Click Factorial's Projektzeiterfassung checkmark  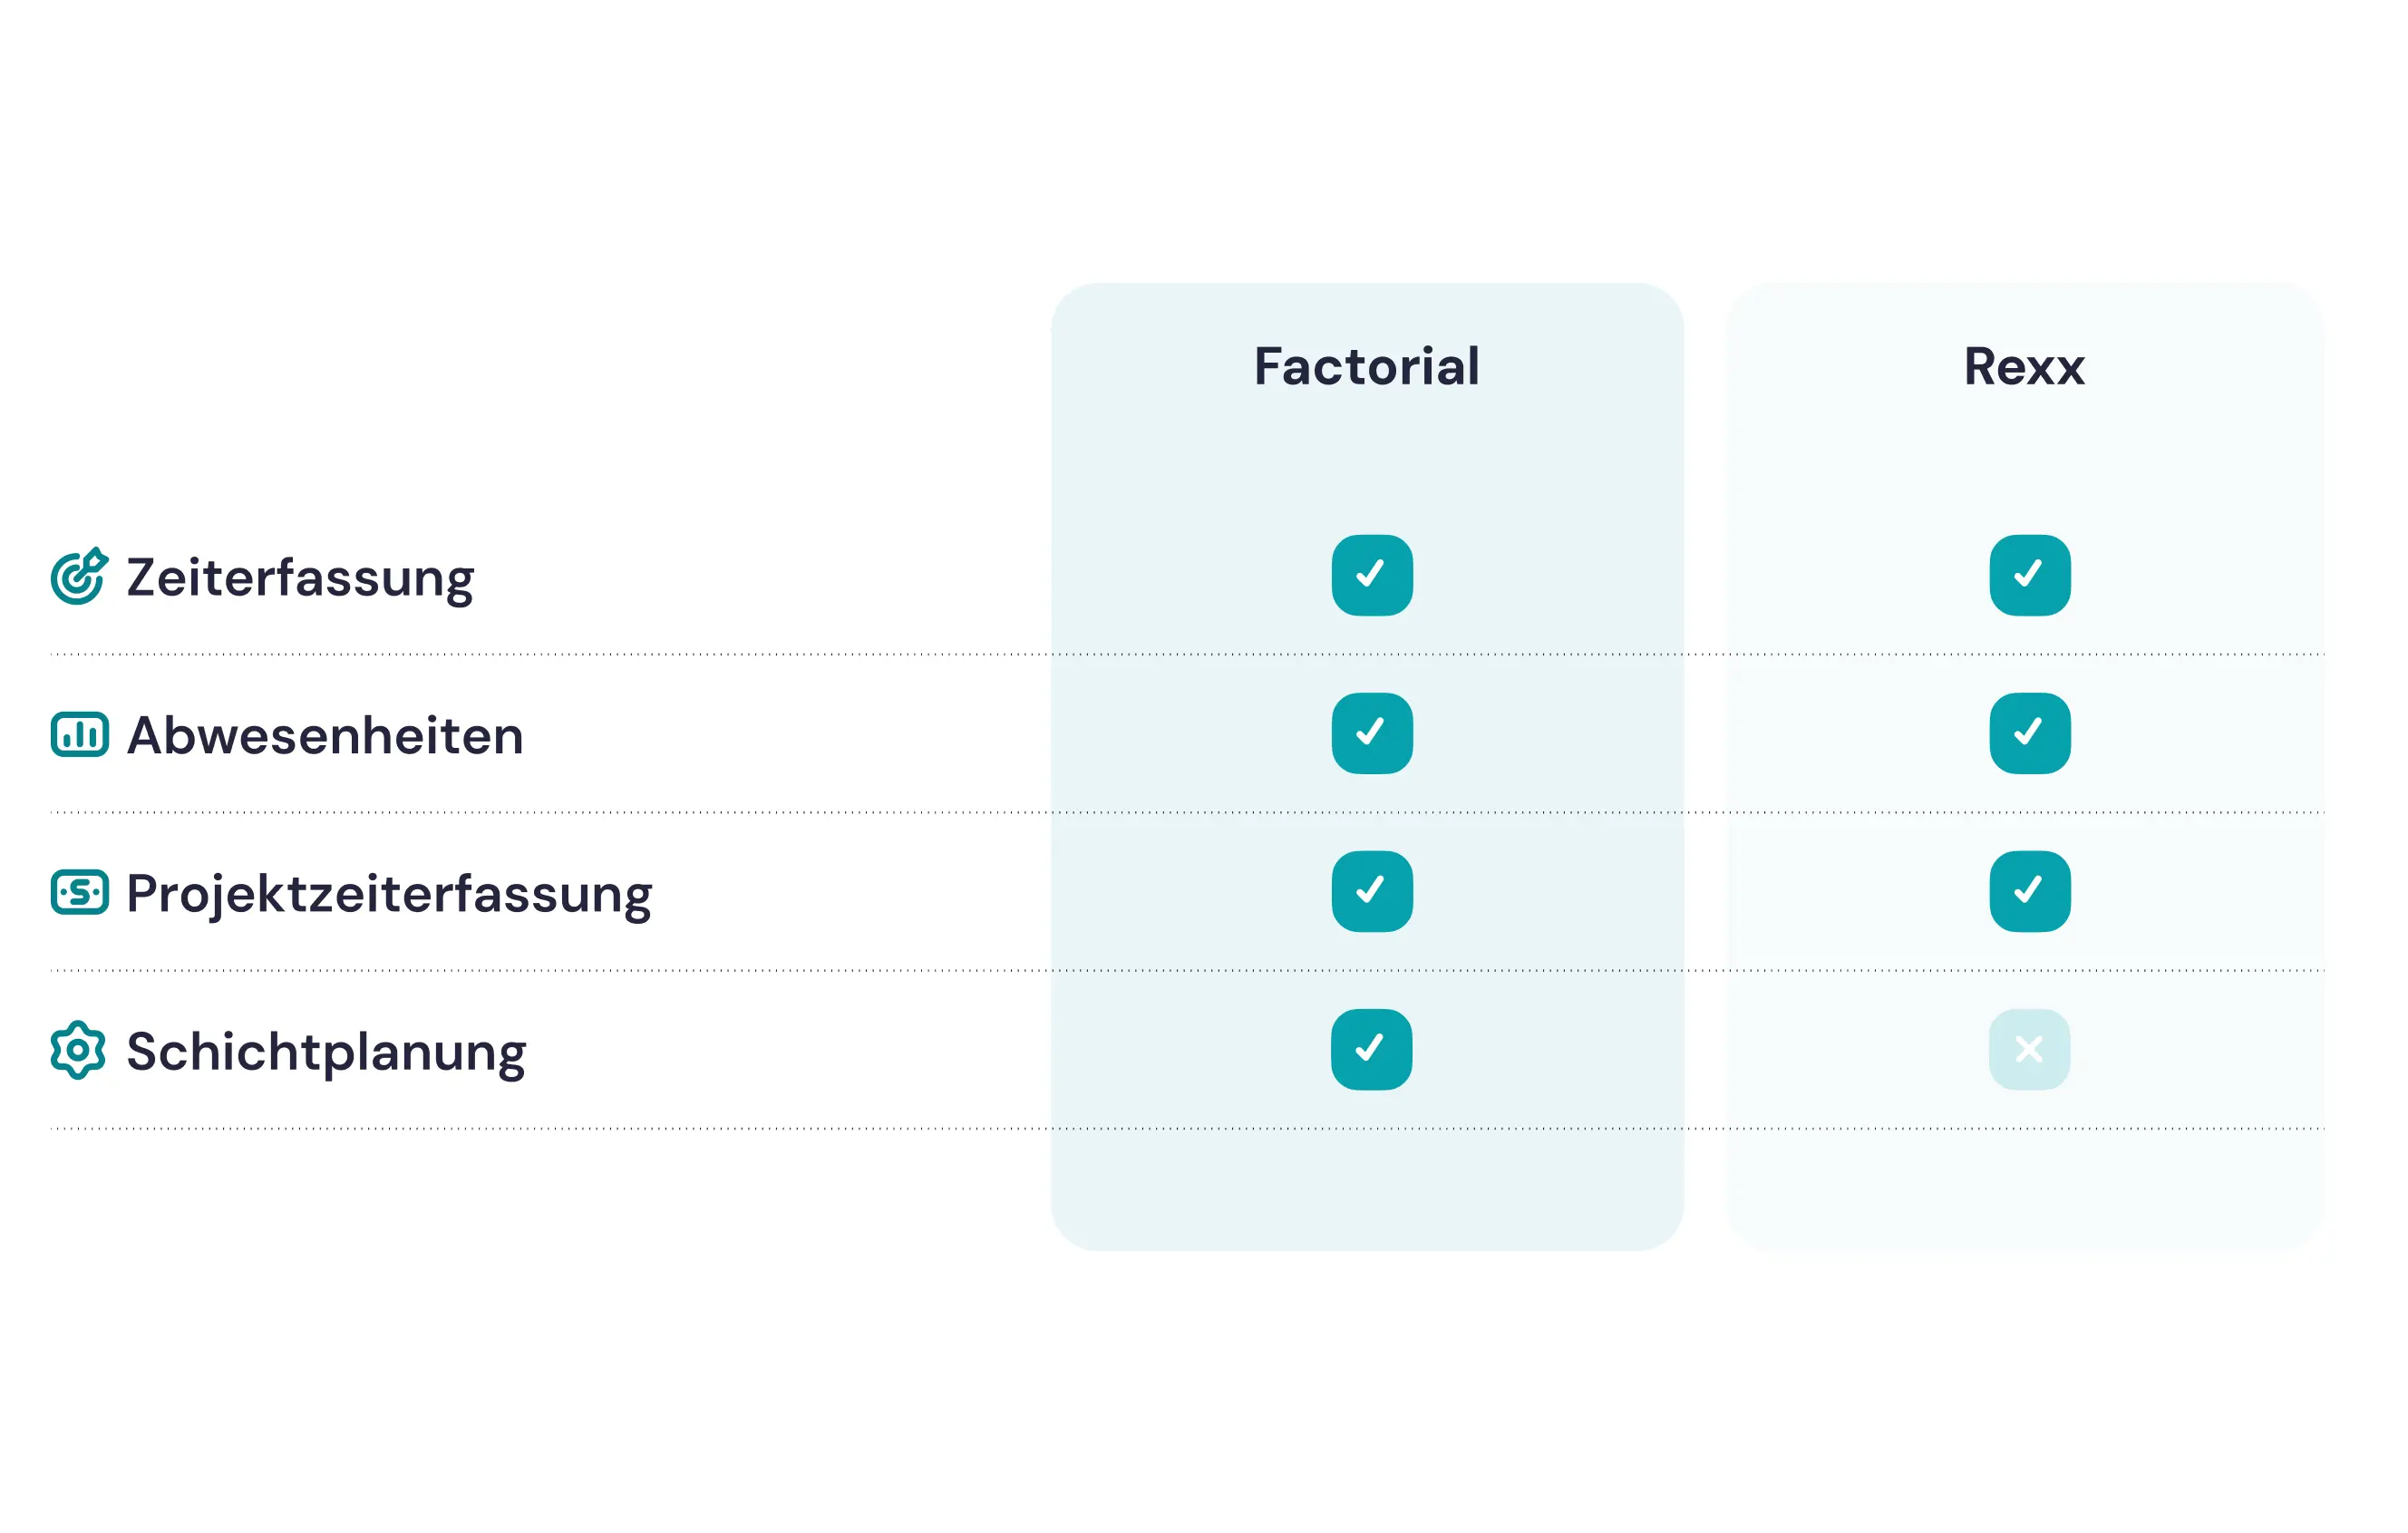[1372, 891]
